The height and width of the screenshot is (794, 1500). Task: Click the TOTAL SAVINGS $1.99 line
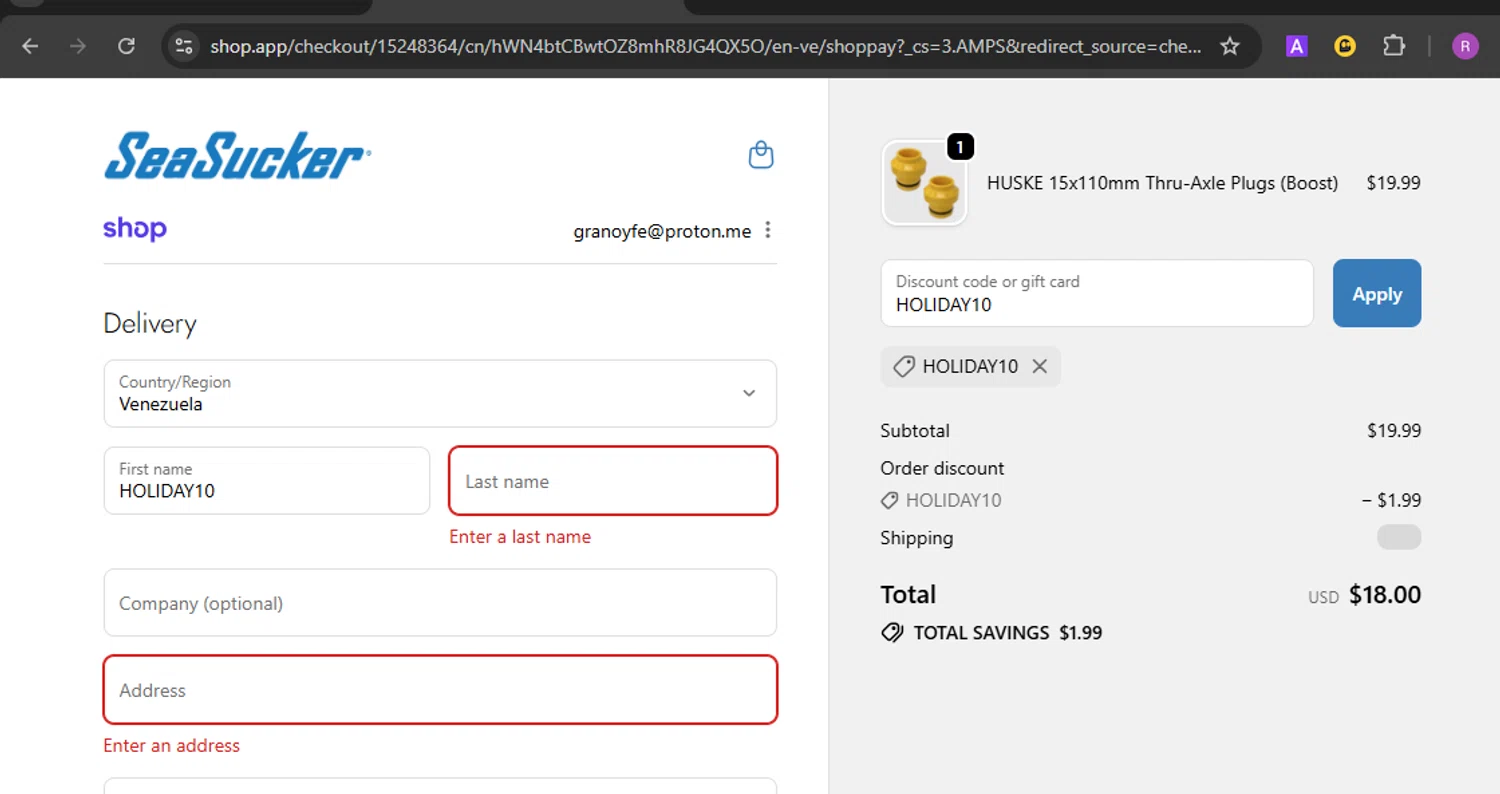click(x=991, y=633)
